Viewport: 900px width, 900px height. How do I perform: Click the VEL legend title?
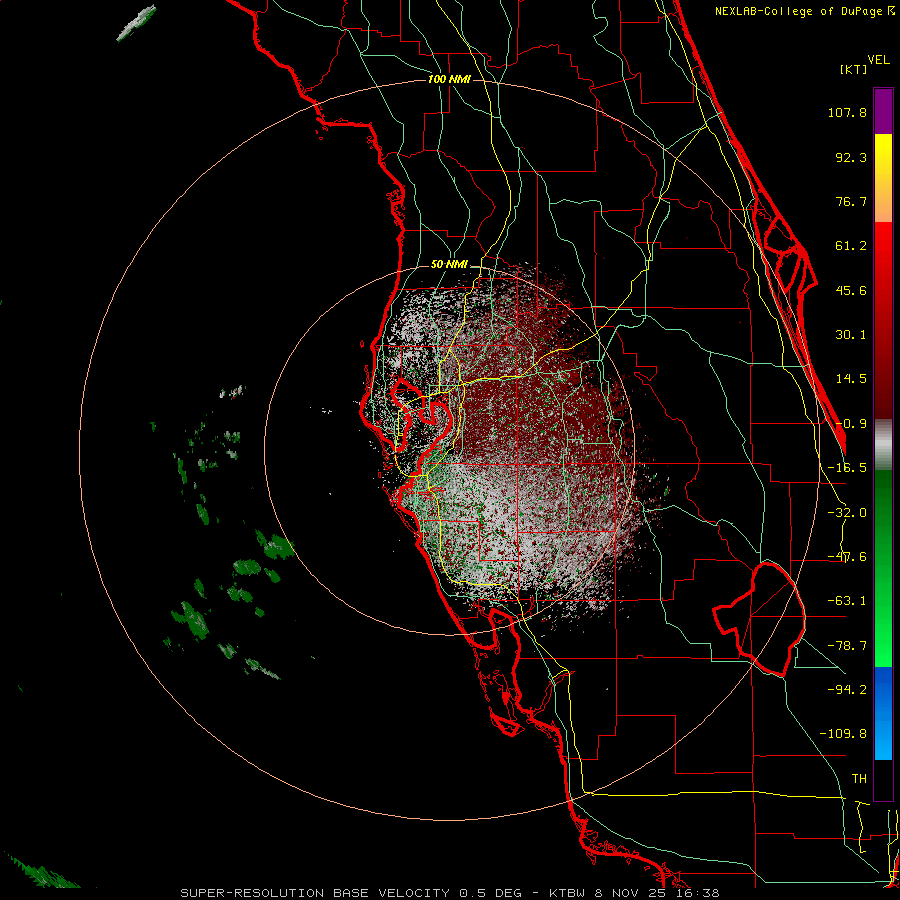(x=878, y=60)
